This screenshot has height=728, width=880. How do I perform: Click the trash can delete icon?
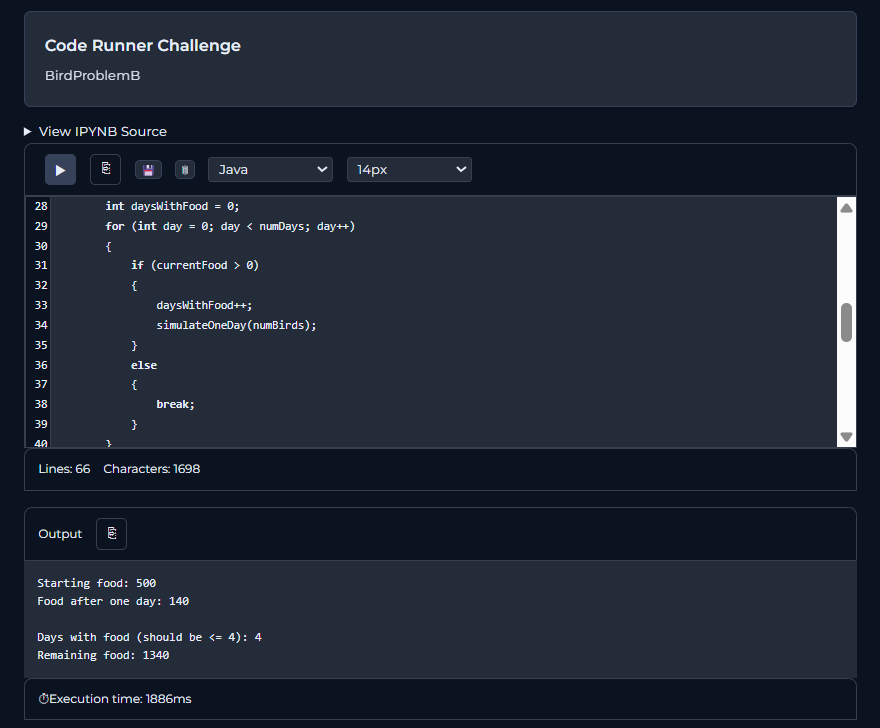185,170
